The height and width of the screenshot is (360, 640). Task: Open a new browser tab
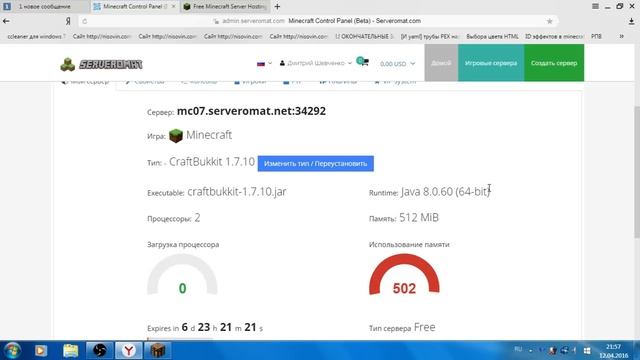pos(277,7)
